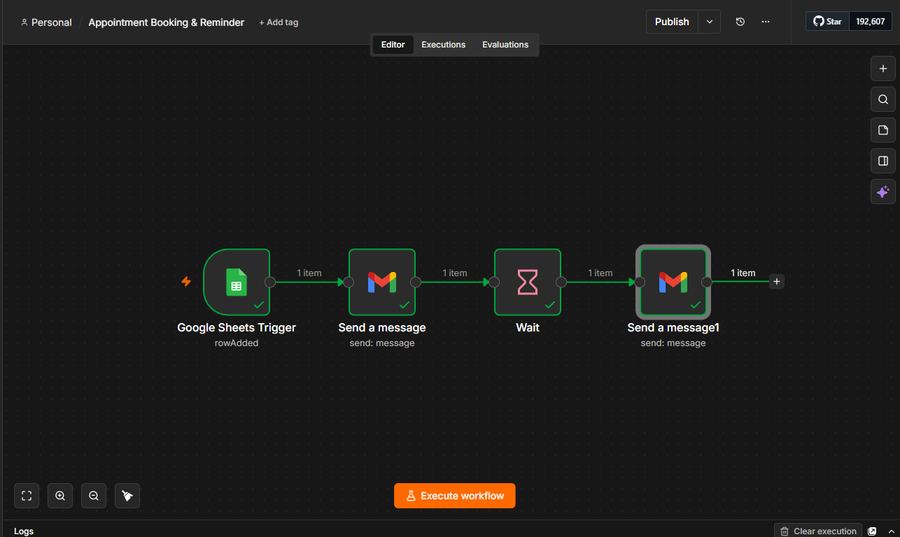Click the Send a message1 label text
Image resolution: width=900 pixels, height=537 pixels.
[673, 328]
